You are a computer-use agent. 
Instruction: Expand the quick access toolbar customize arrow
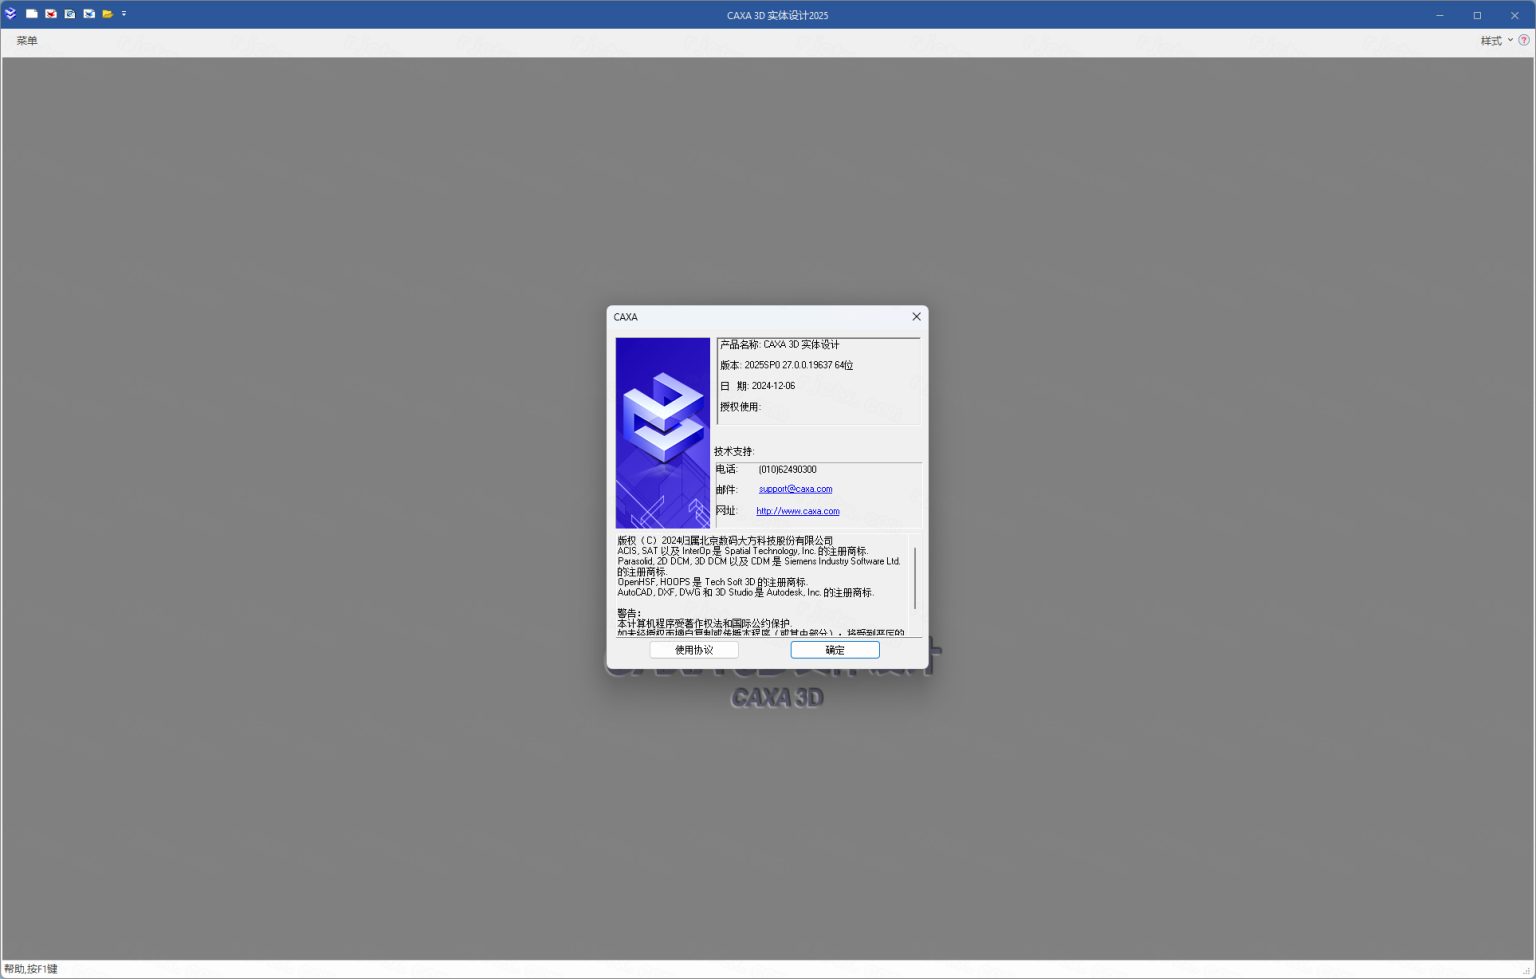tap(124, 14)
